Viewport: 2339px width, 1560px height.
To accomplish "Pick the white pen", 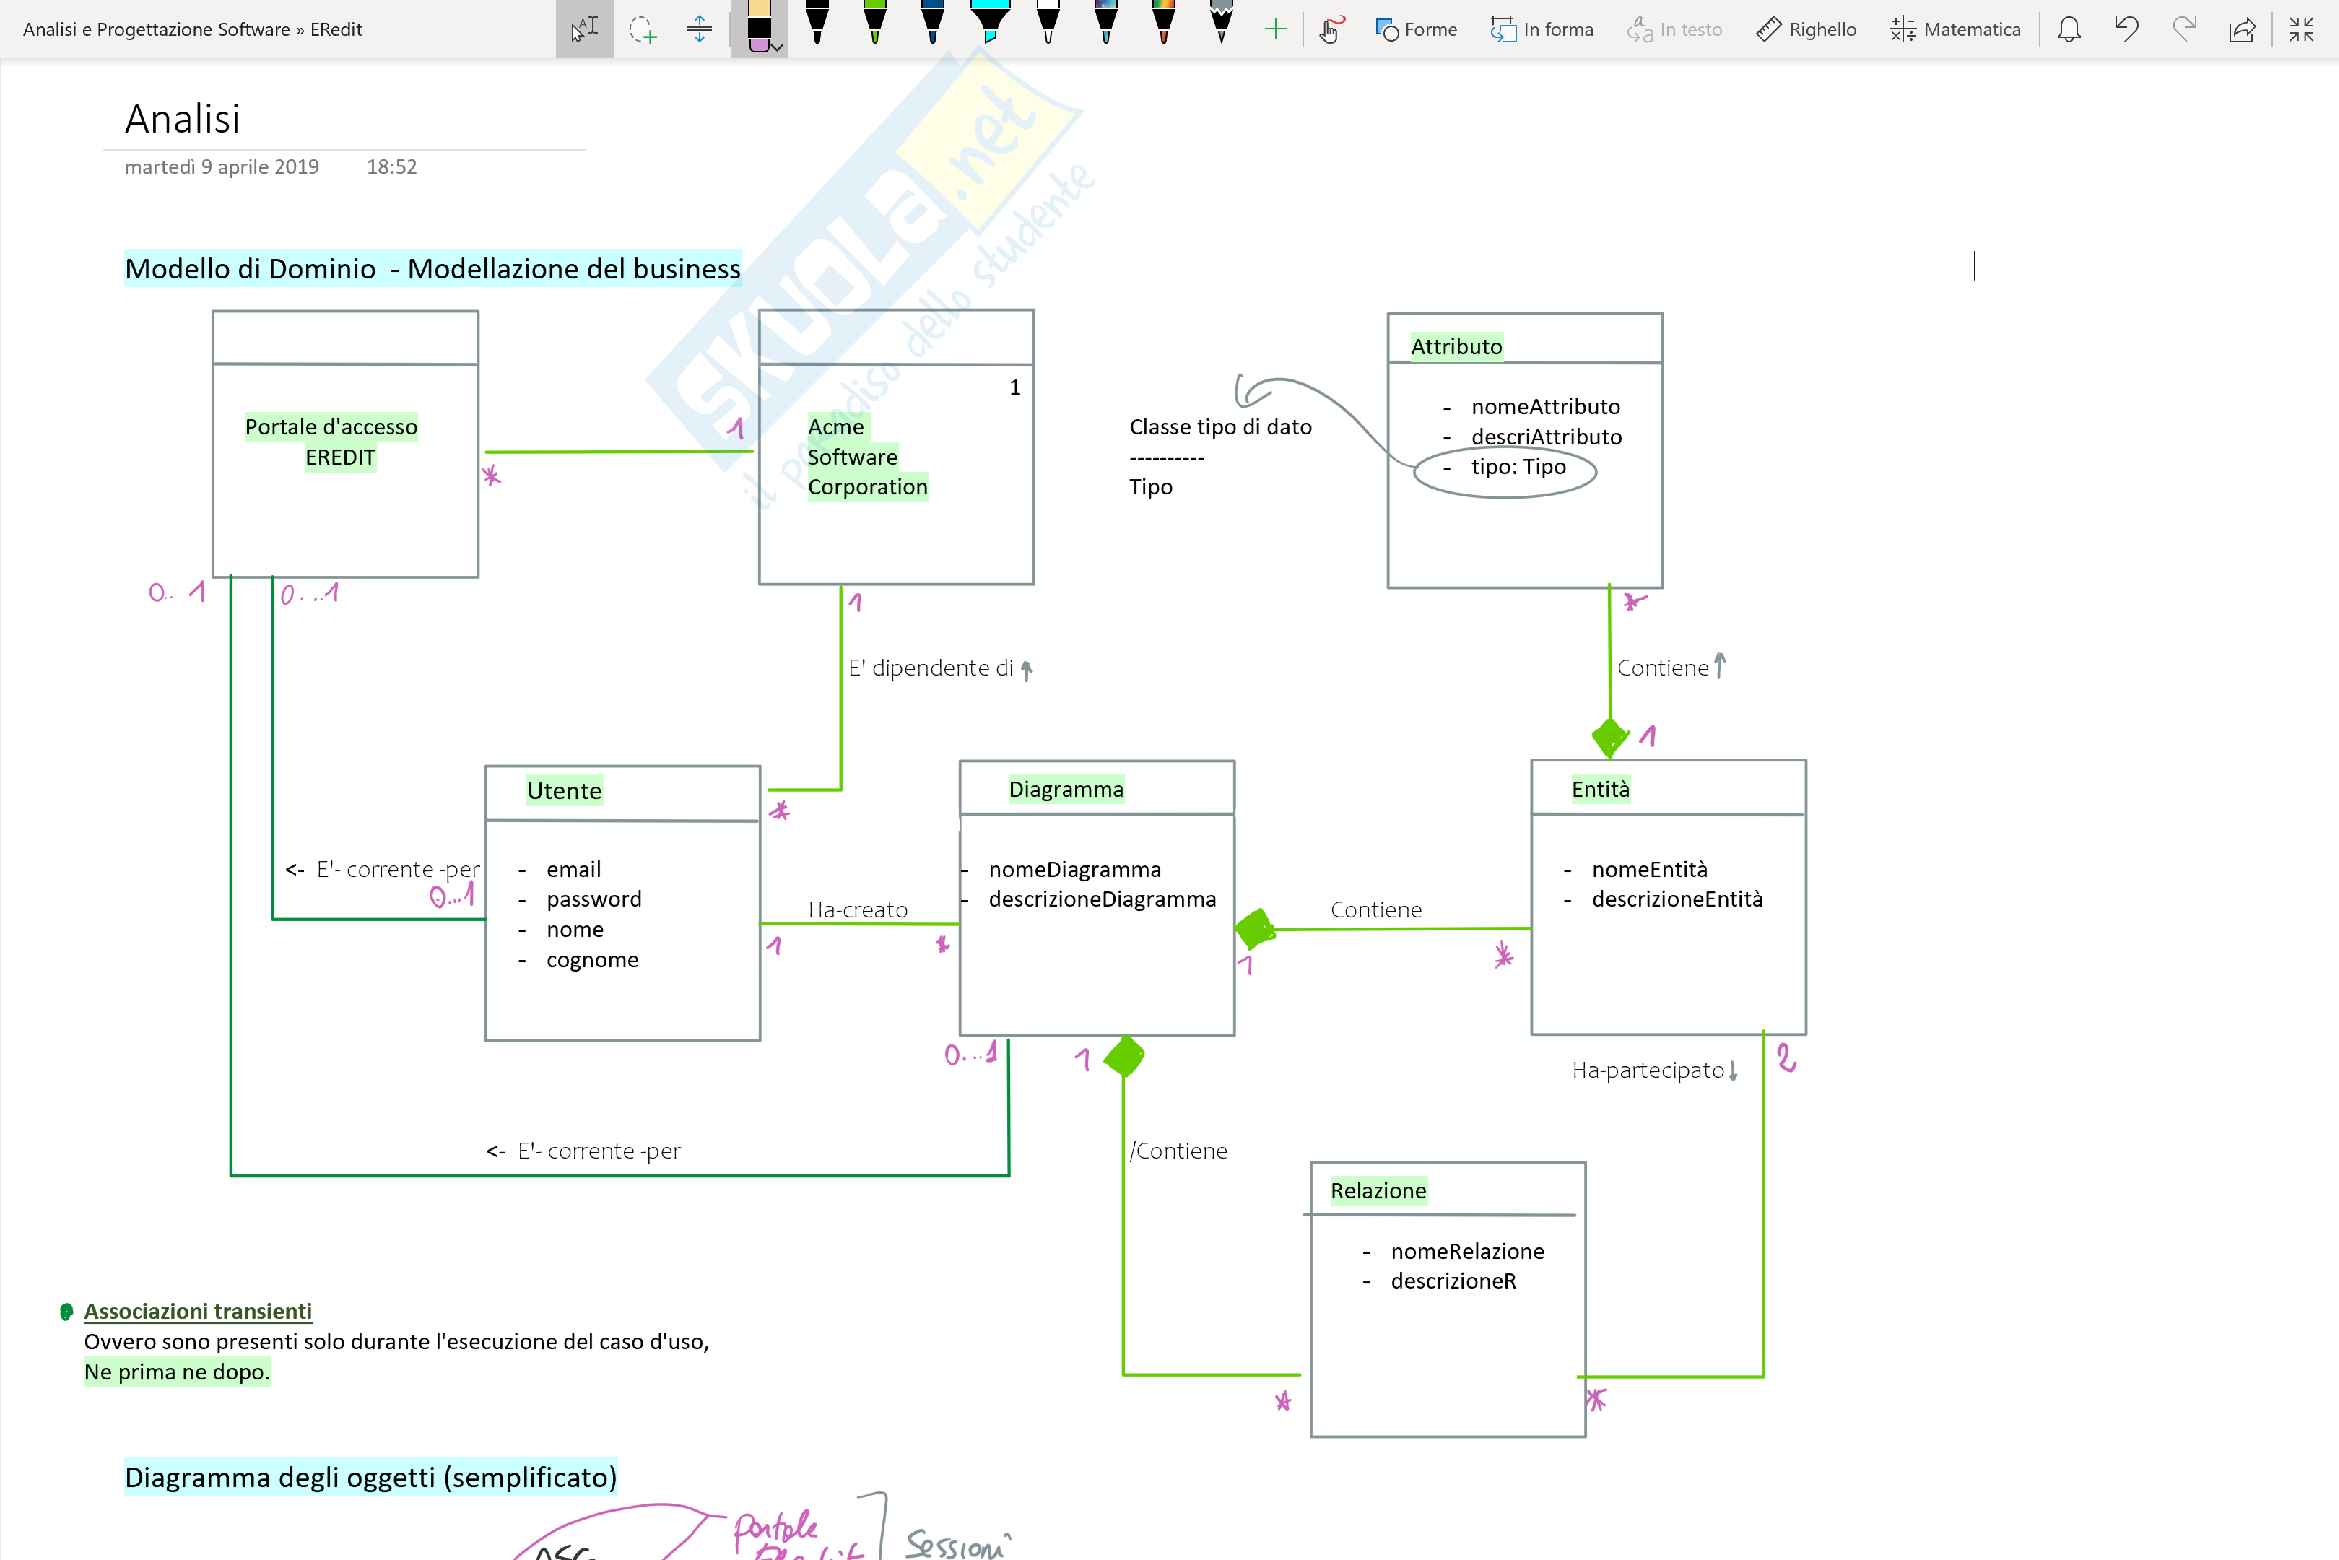I will click(1048, 22).
